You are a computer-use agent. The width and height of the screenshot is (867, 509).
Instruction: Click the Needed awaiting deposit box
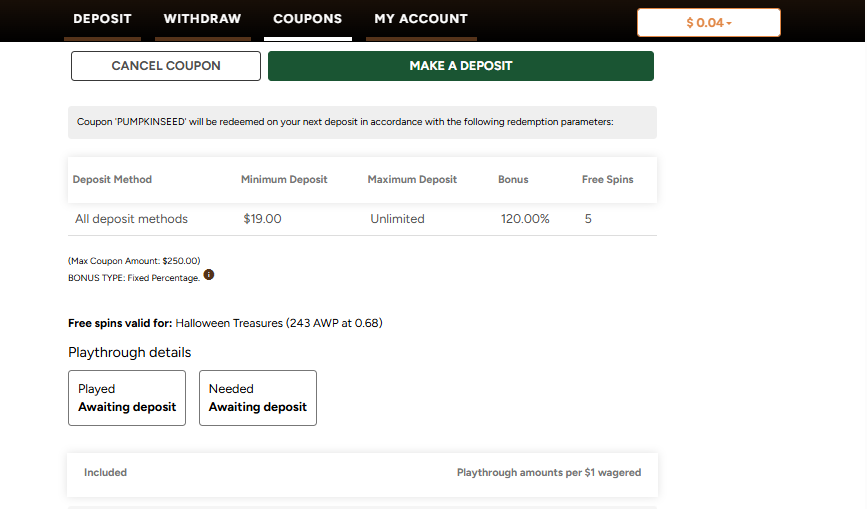(258, 398)
